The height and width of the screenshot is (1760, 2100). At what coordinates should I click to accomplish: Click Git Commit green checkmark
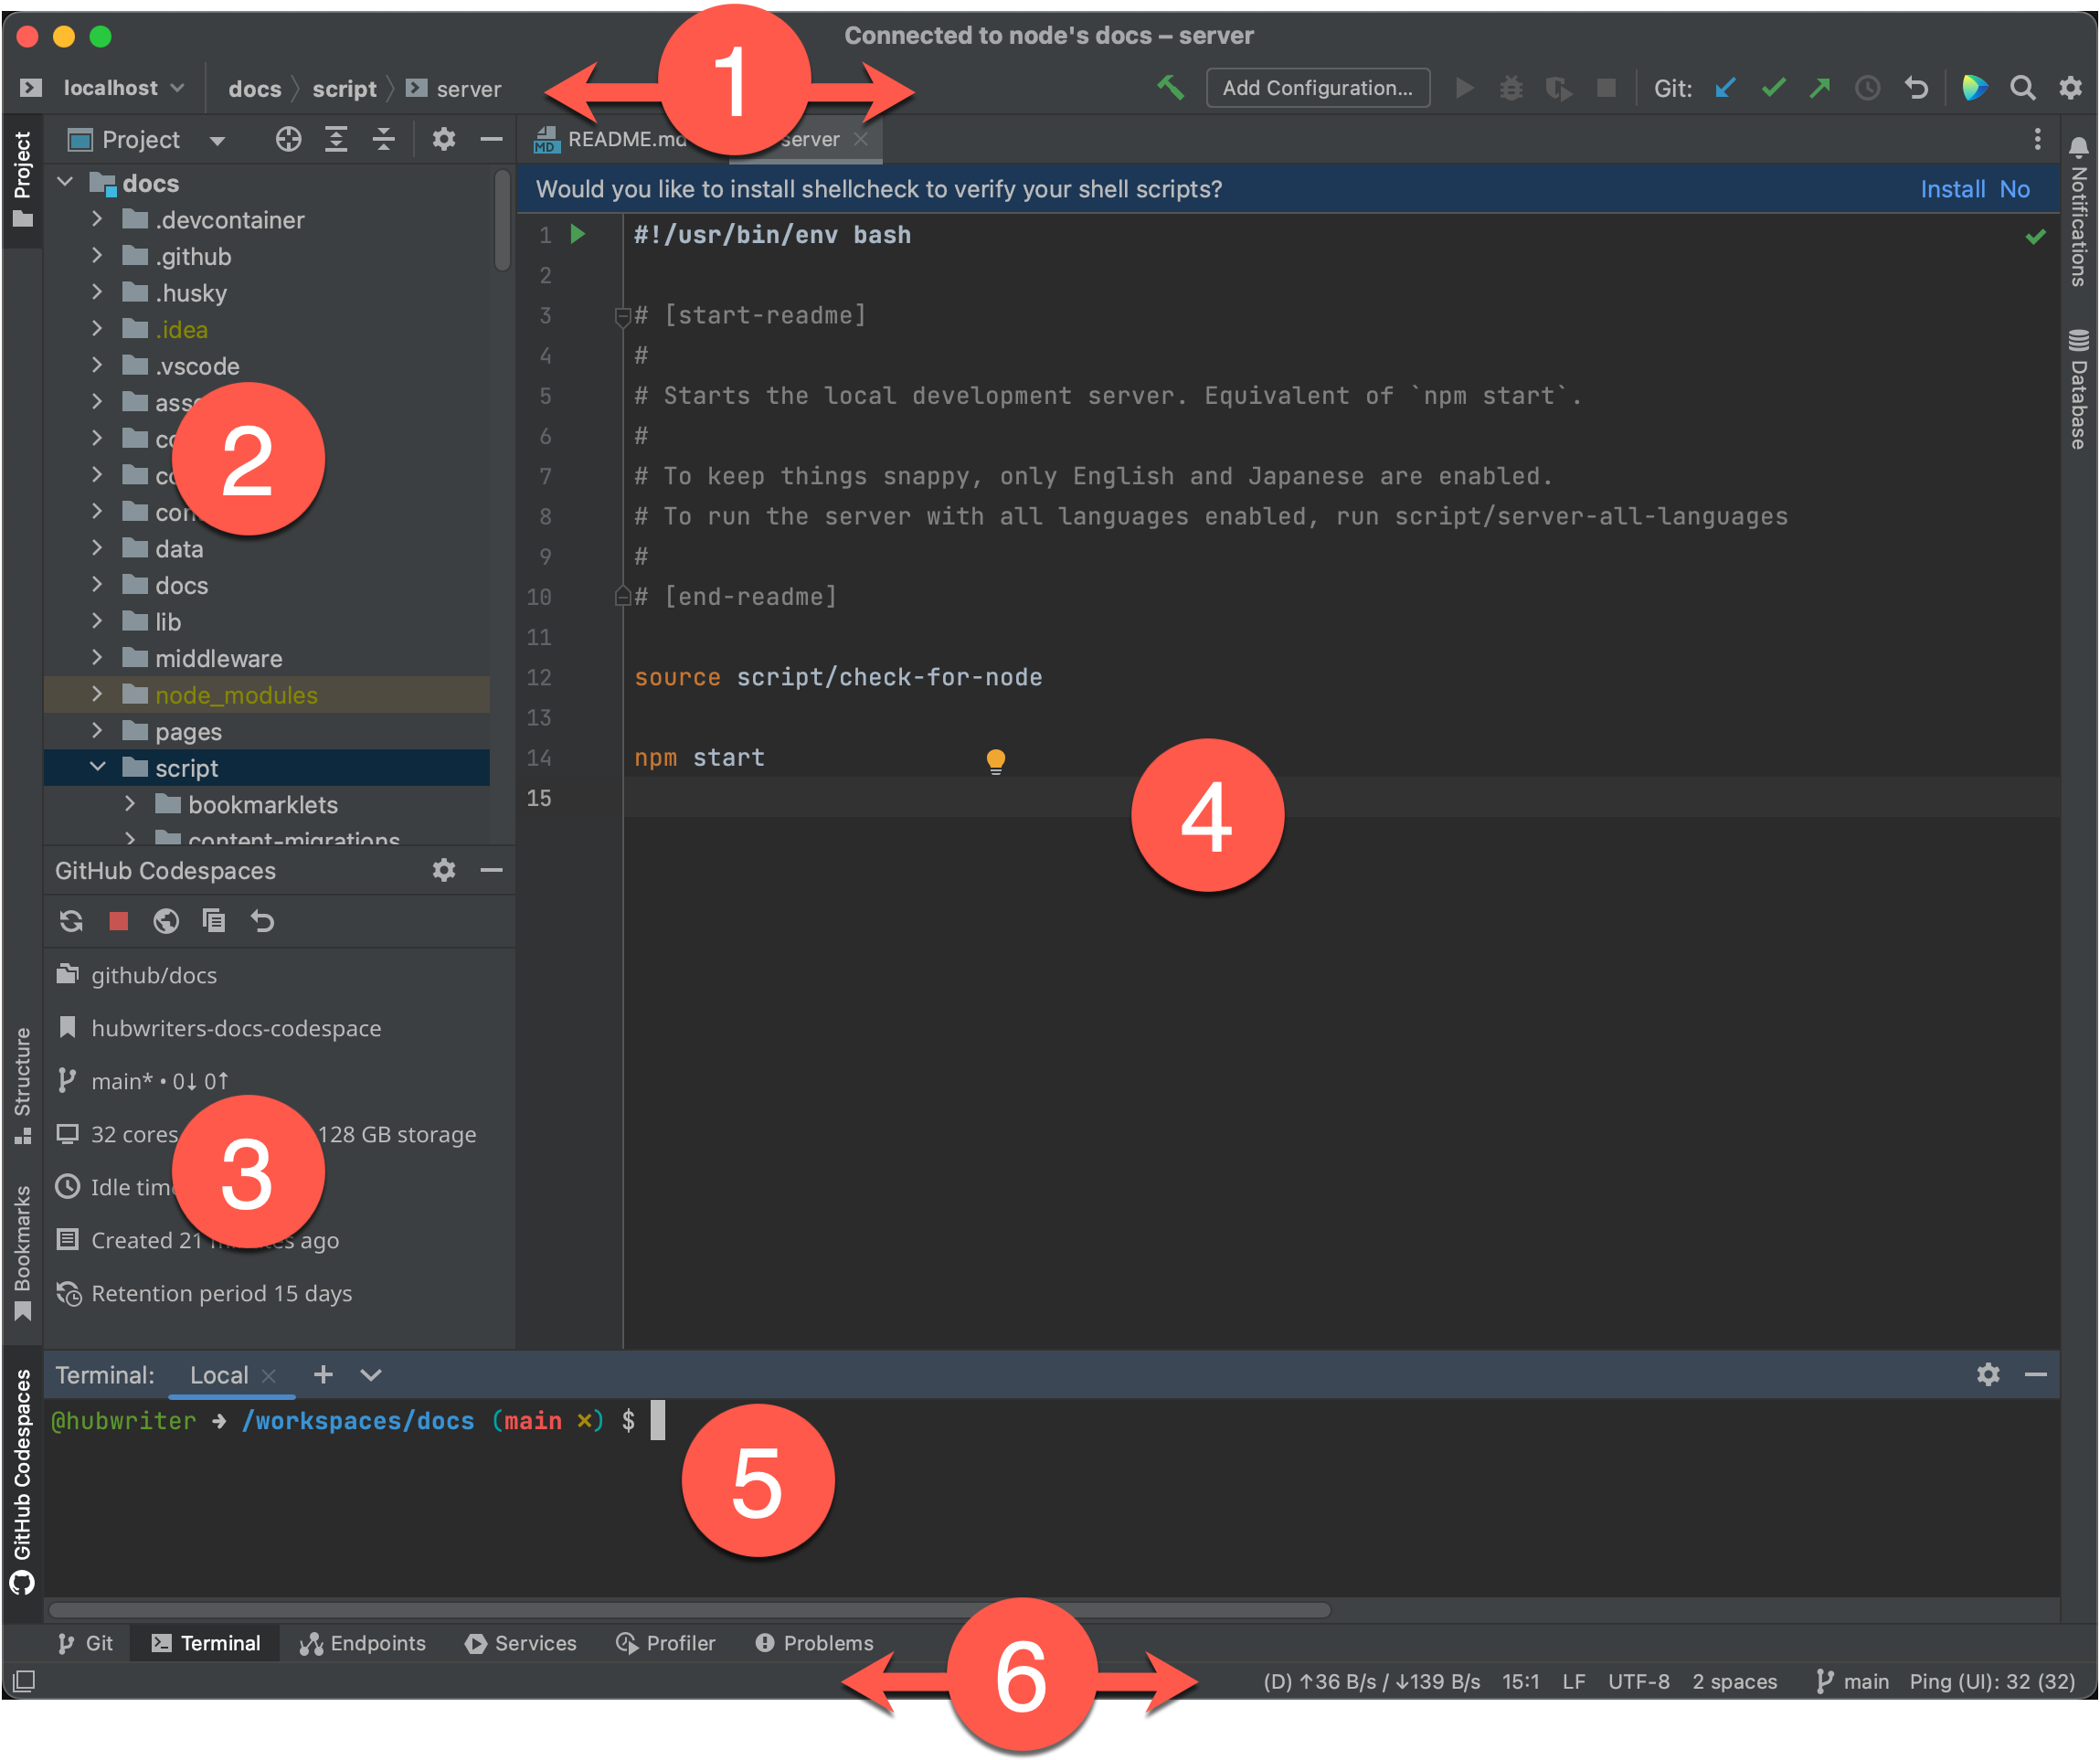1773,88
